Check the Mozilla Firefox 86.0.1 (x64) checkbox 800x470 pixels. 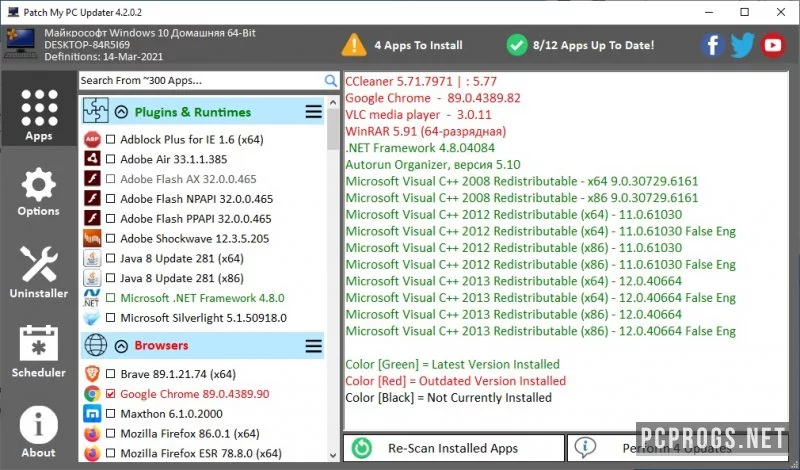pyautogui.click(x=110, y=433)
